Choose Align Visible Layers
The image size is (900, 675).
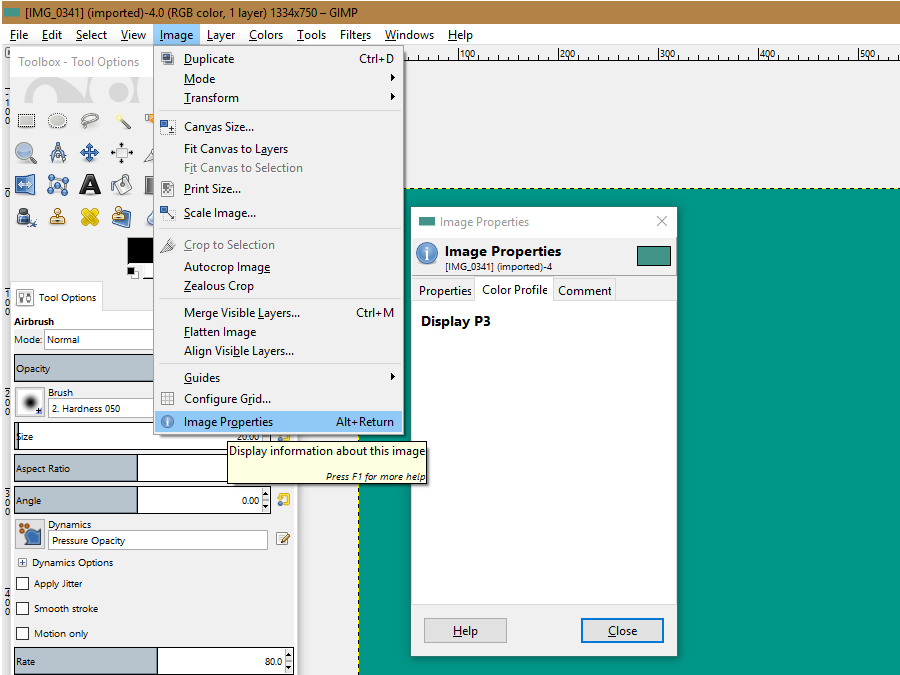[x=278, y=351]
